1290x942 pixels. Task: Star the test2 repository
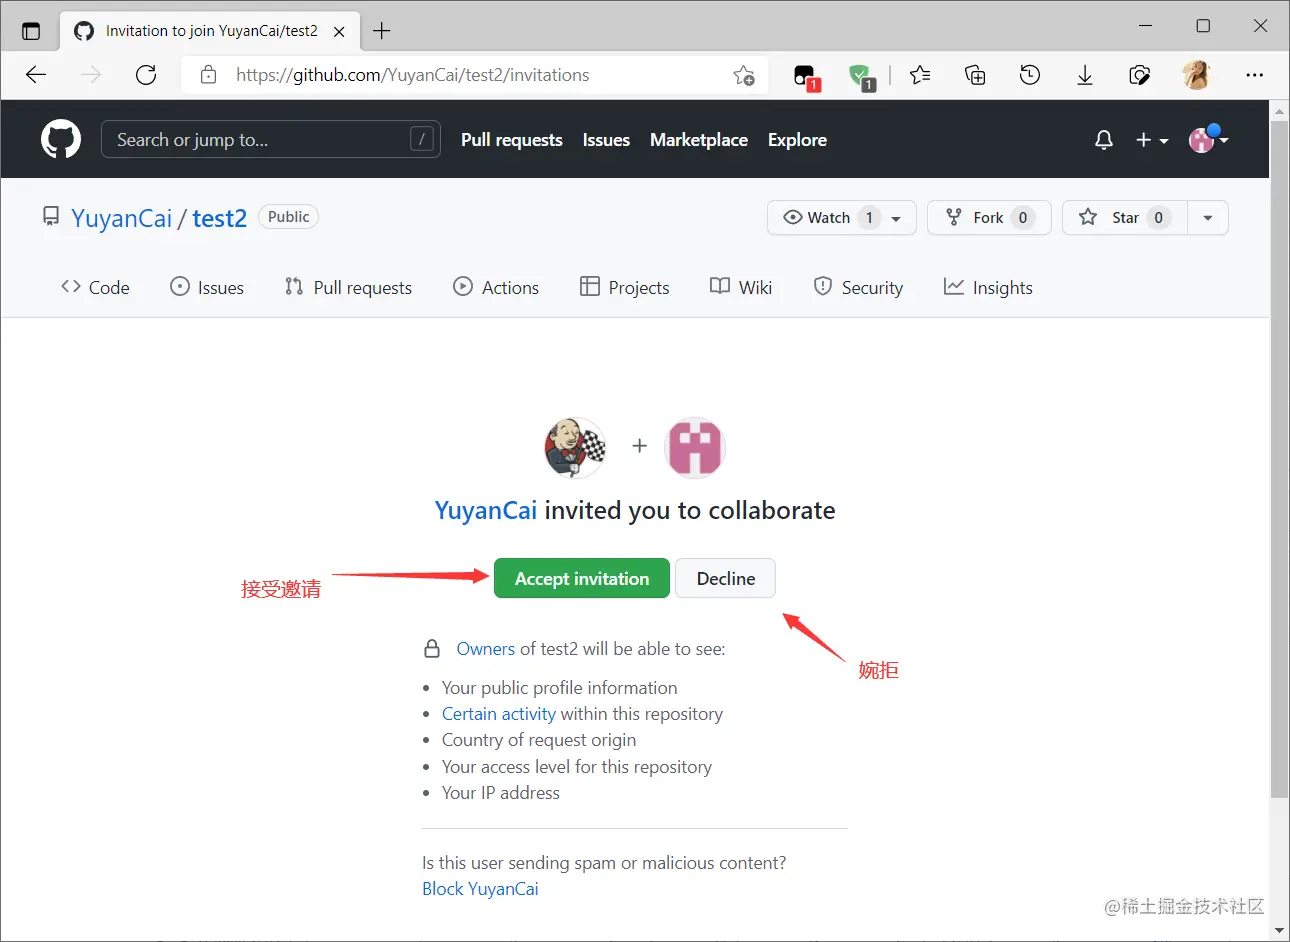pyautogui.click(x=1124, y=217)
